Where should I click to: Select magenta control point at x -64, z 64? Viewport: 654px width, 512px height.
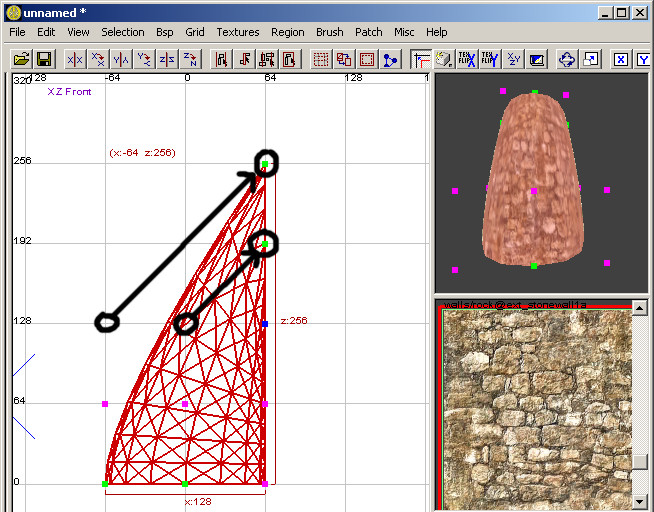pos(105,404)
